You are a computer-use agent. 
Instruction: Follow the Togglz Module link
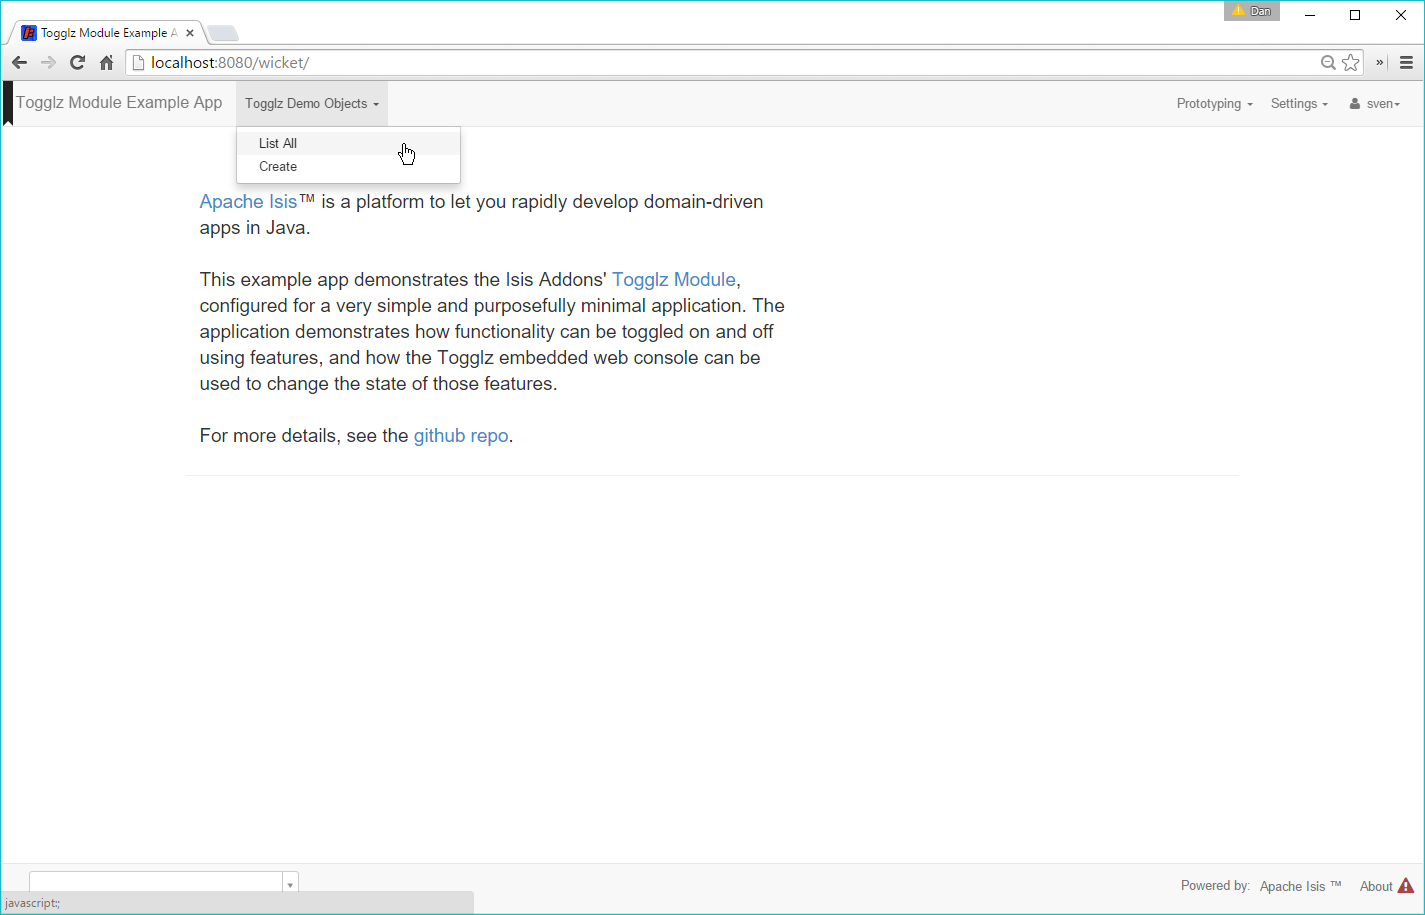(x=674, y=280)
